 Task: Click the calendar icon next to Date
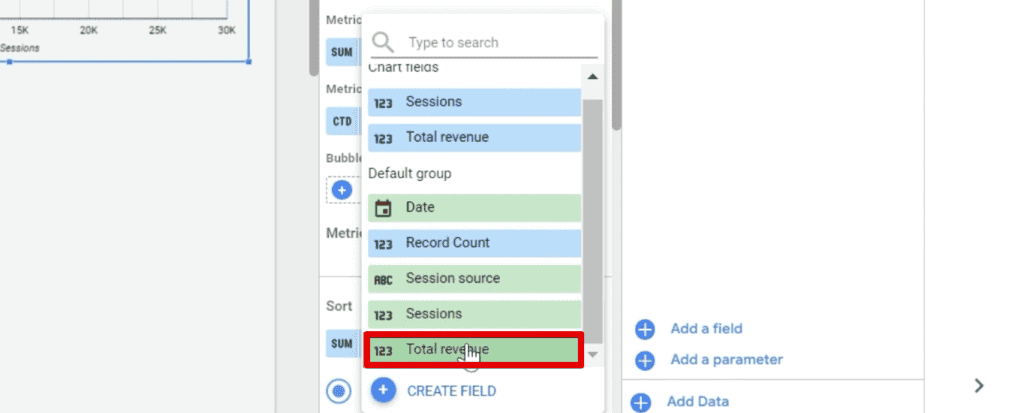pyautogui.click(x=383, y=208)
